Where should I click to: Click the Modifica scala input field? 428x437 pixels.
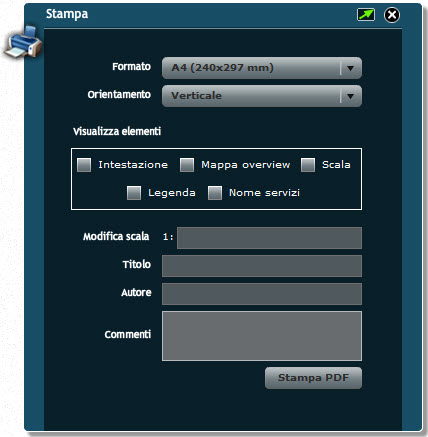[x=269, y=238]
